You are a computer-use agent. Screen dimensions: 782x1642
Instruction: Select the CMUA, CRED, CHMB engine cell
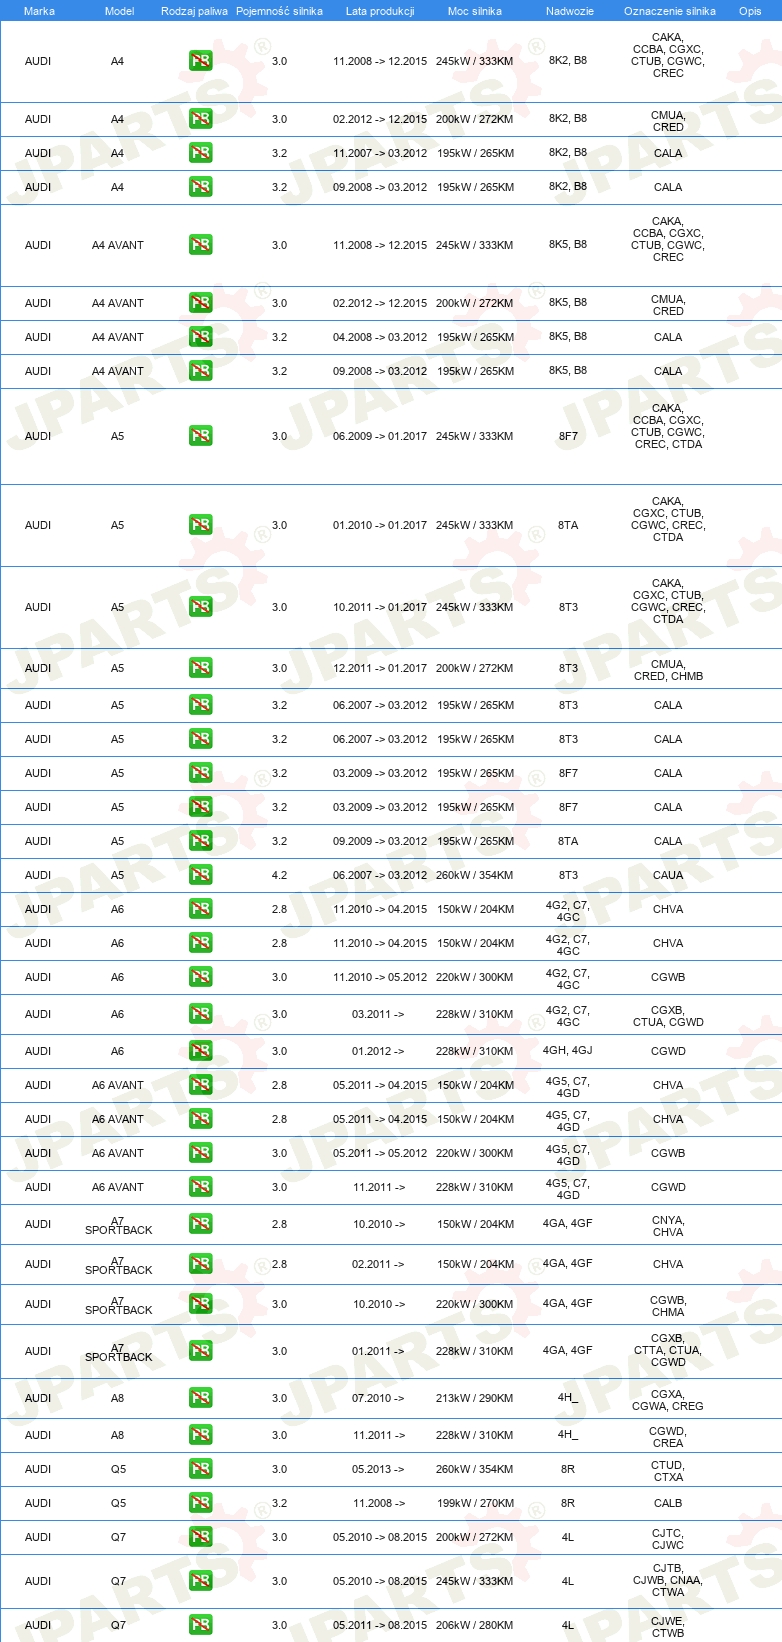click(668, 670)
